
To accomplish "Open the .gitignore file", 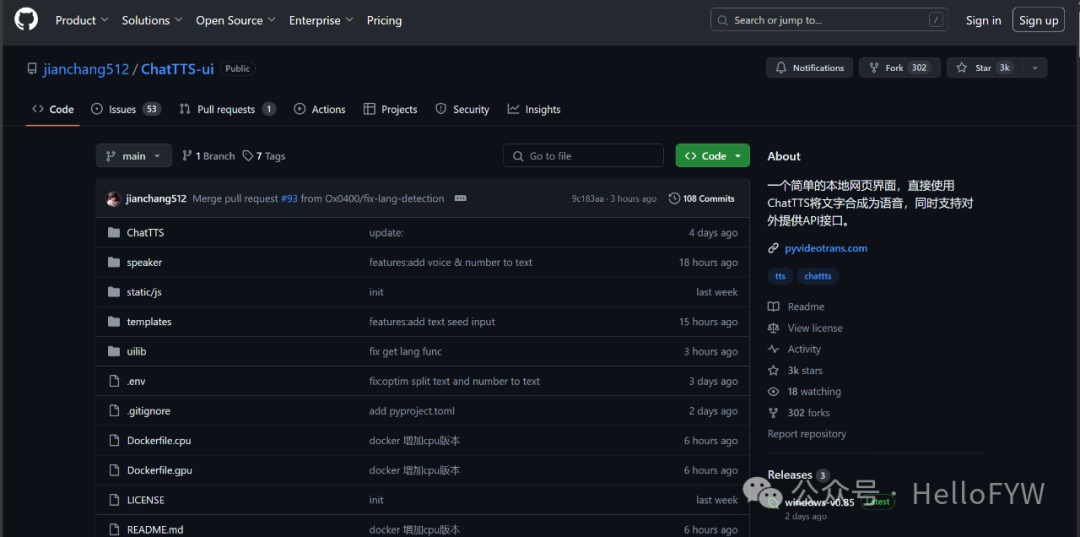I will [148, 411].
